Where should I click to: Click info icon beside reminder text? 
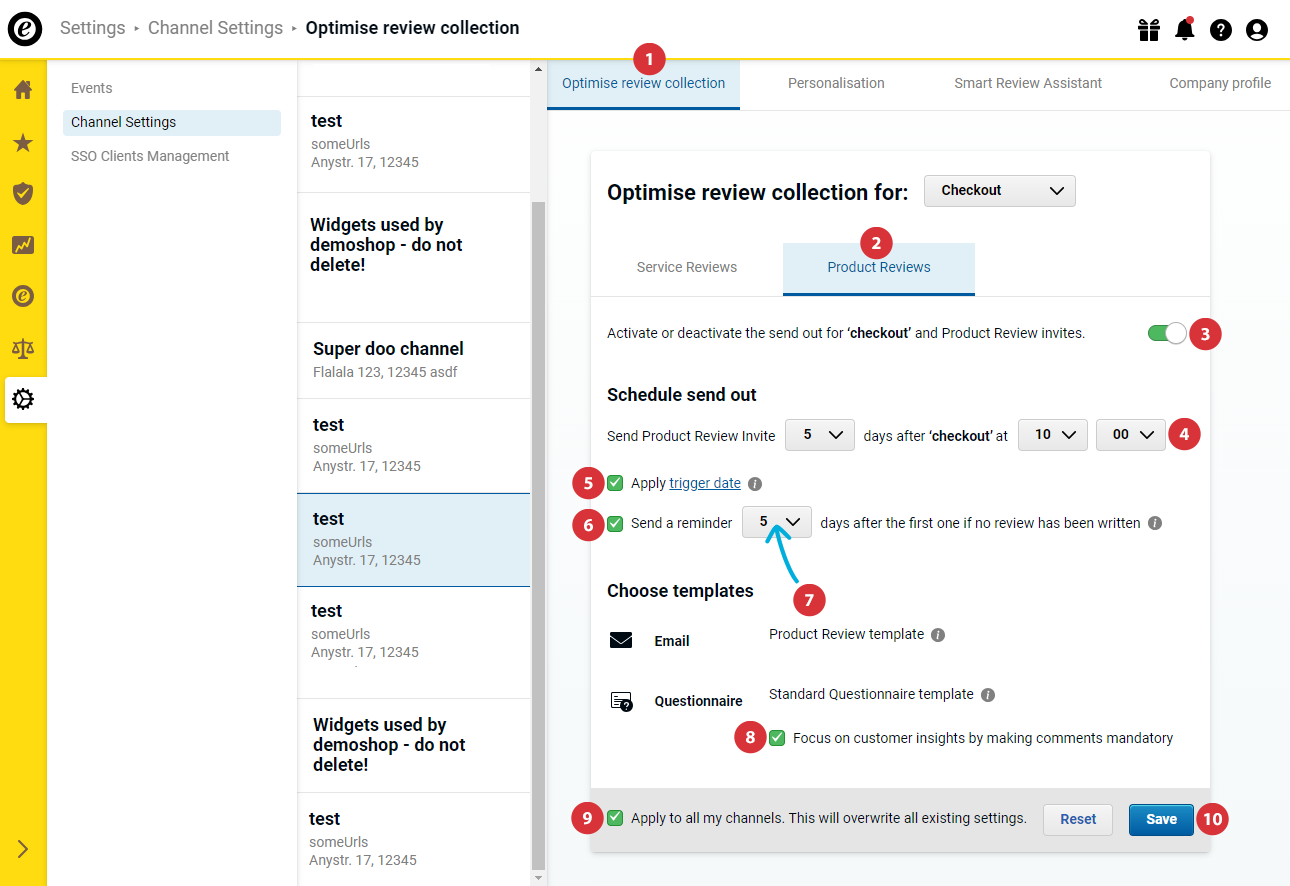pos(1155,523)
